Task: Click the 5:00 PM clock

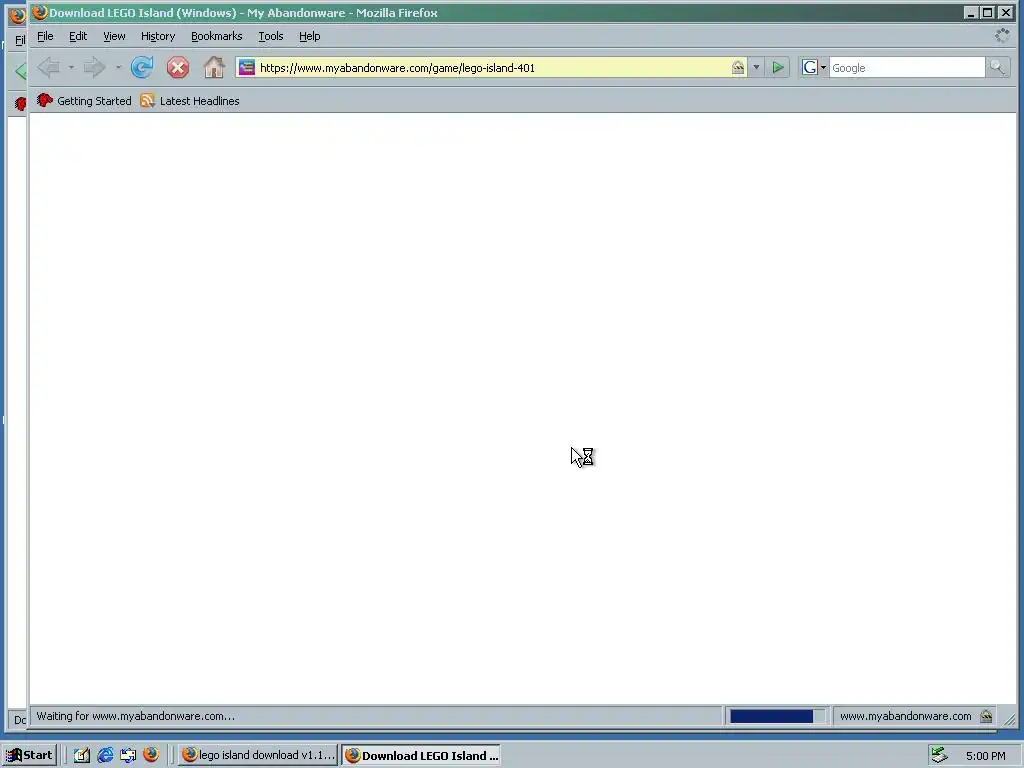Action: [x=985, y=756]
